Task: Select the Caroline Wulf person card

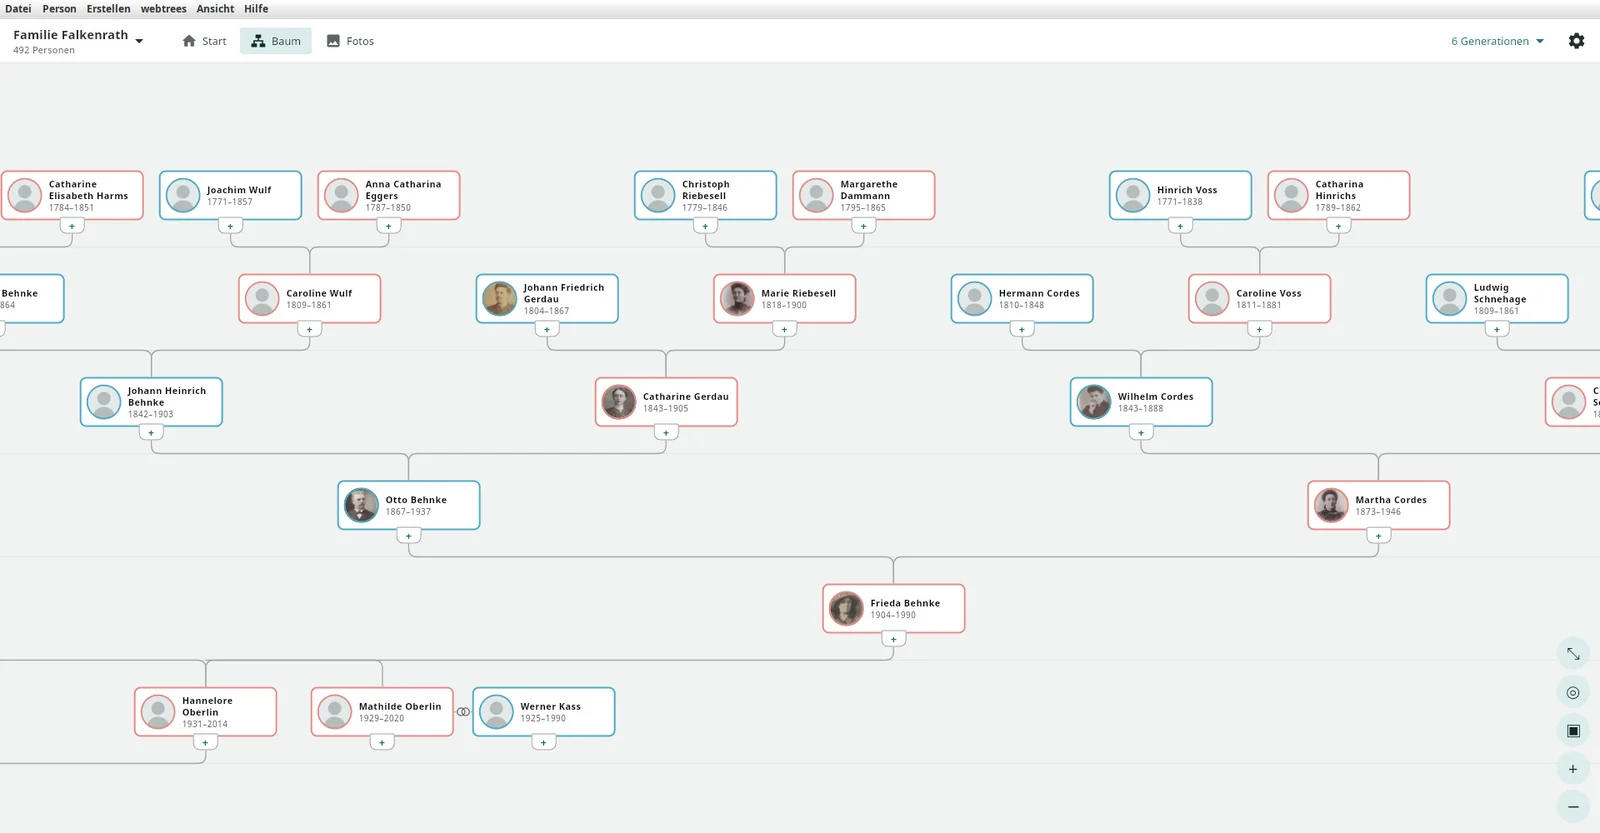Action: pyautogui.click(x=310, y=298)
